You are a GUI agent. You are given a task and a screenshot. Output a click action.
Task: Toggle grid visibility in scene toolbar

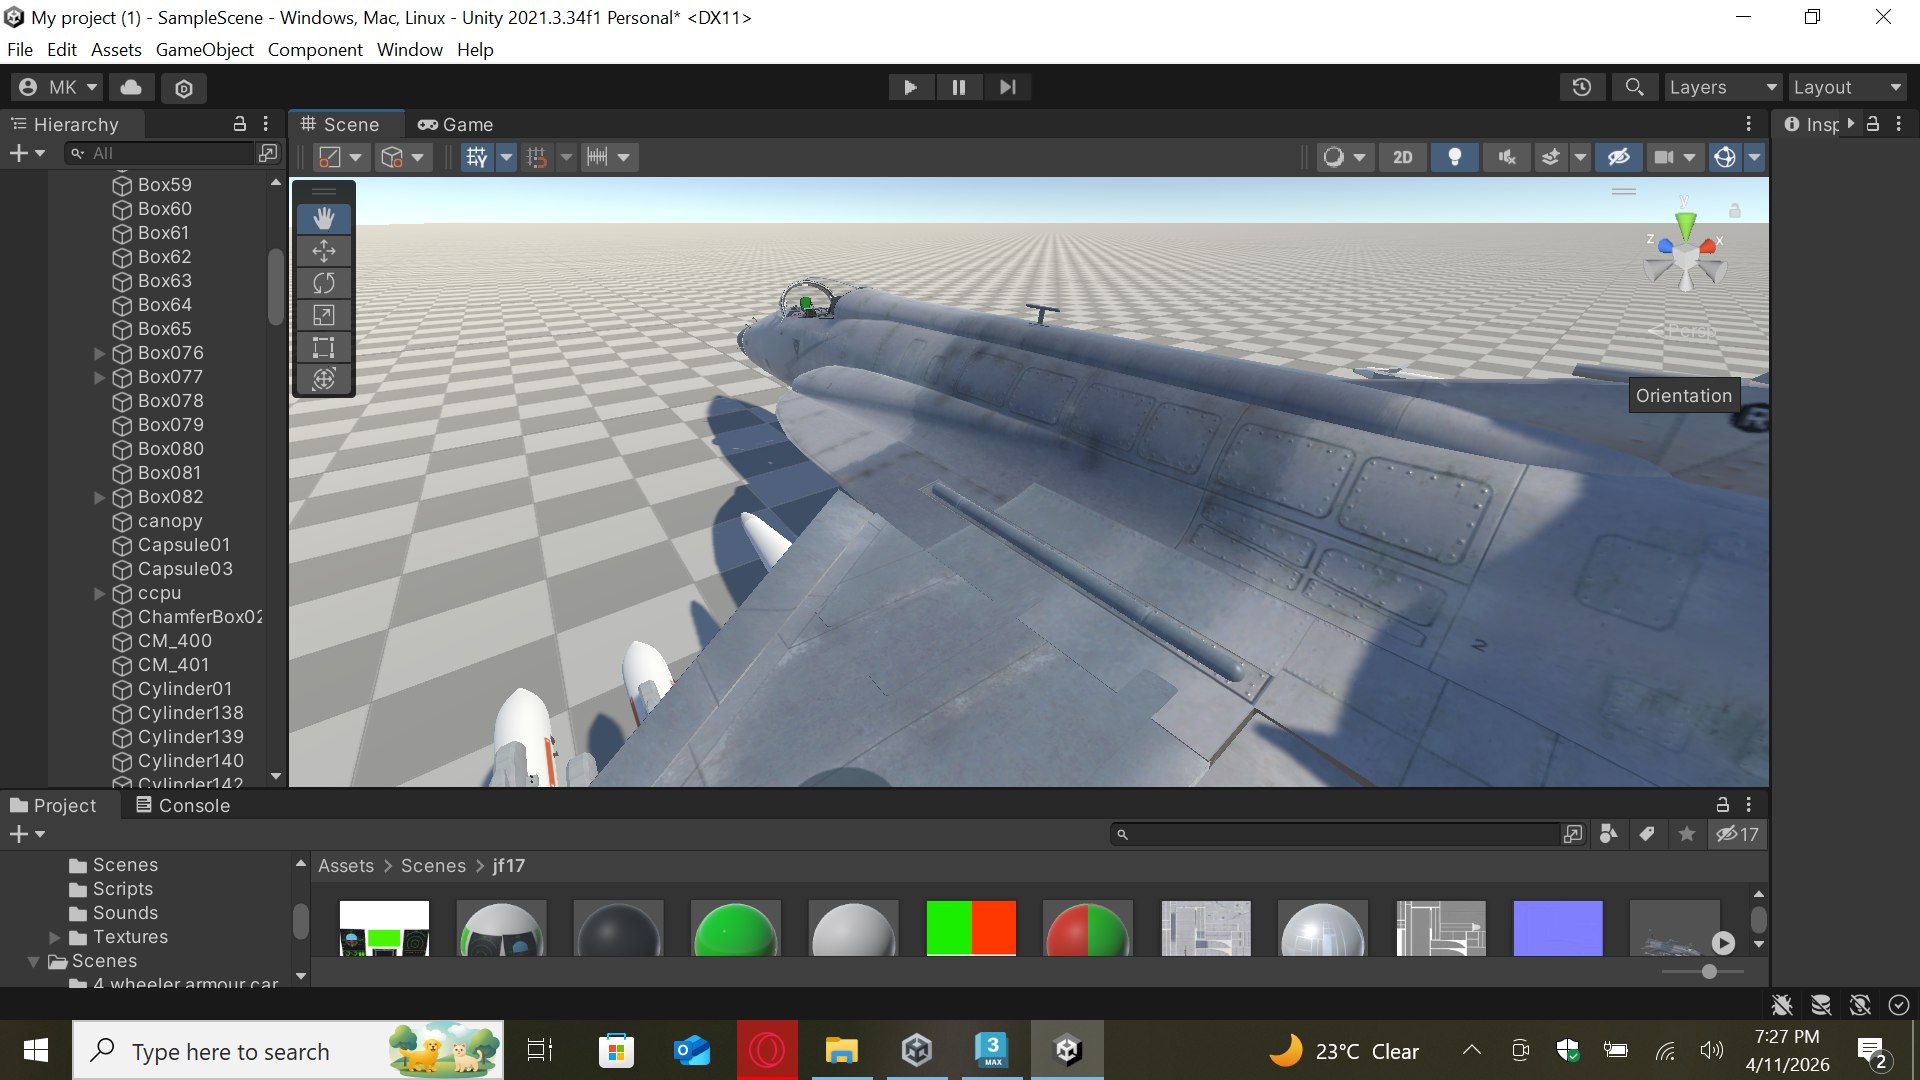[477, 157]
